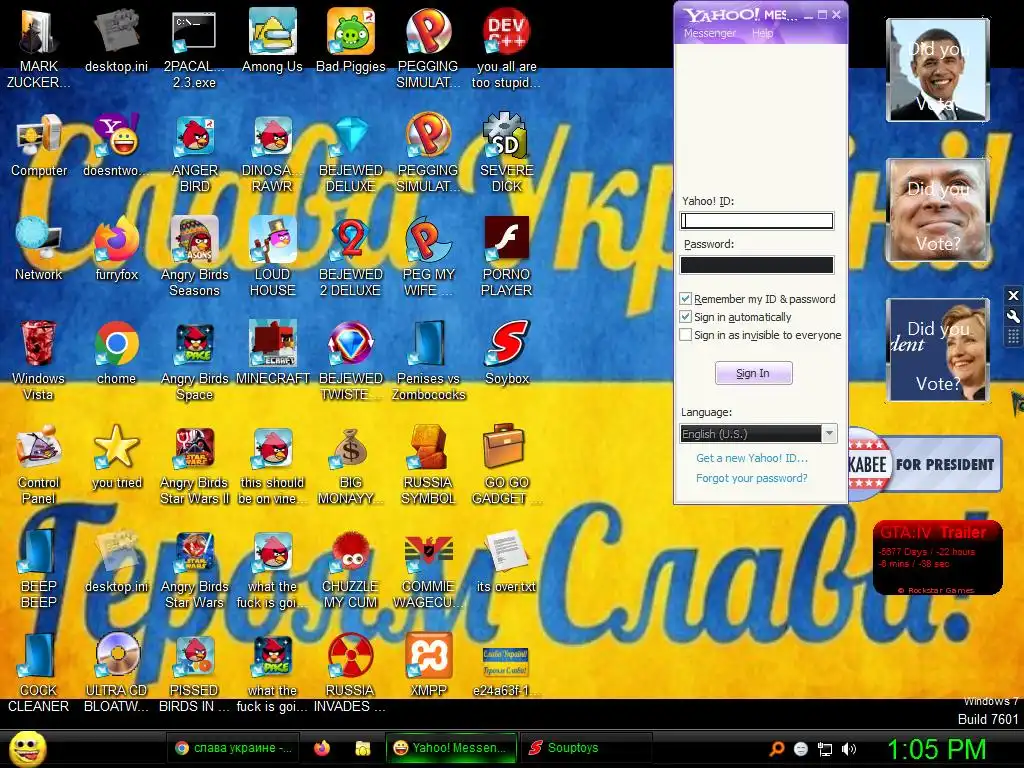Open the smiley face Start button

(x=28, y=748)
